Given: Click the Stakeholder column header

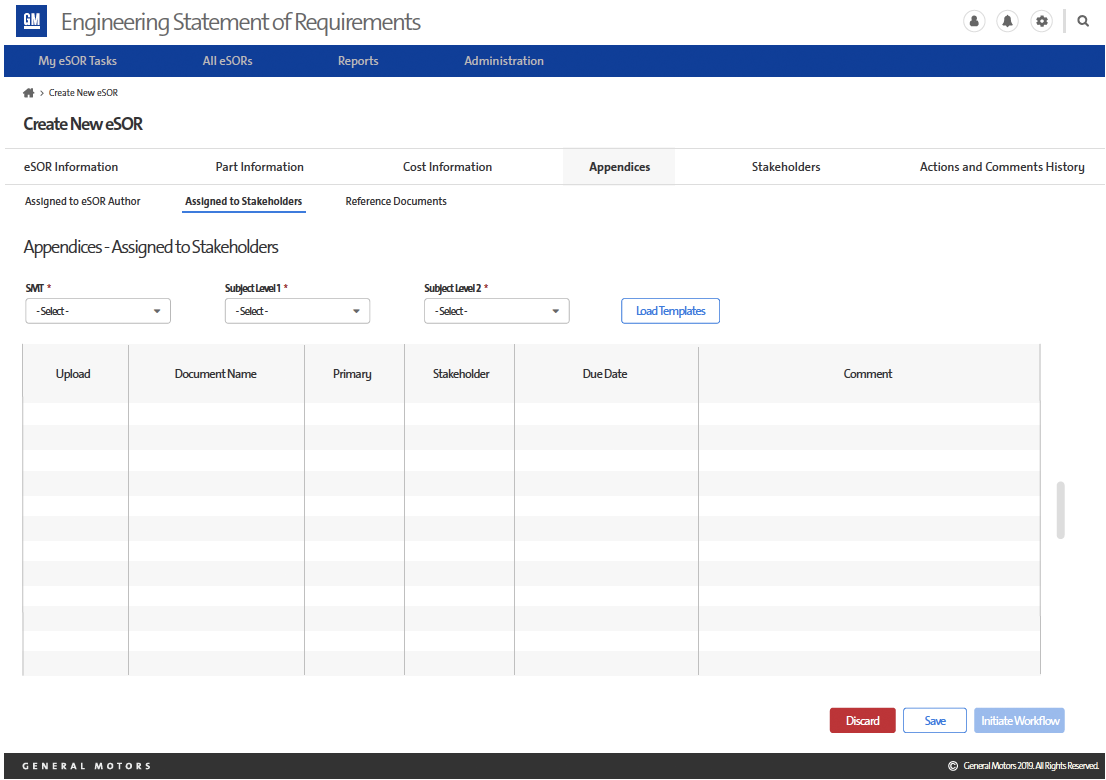Looking at the screenshot, I should 461,374.
